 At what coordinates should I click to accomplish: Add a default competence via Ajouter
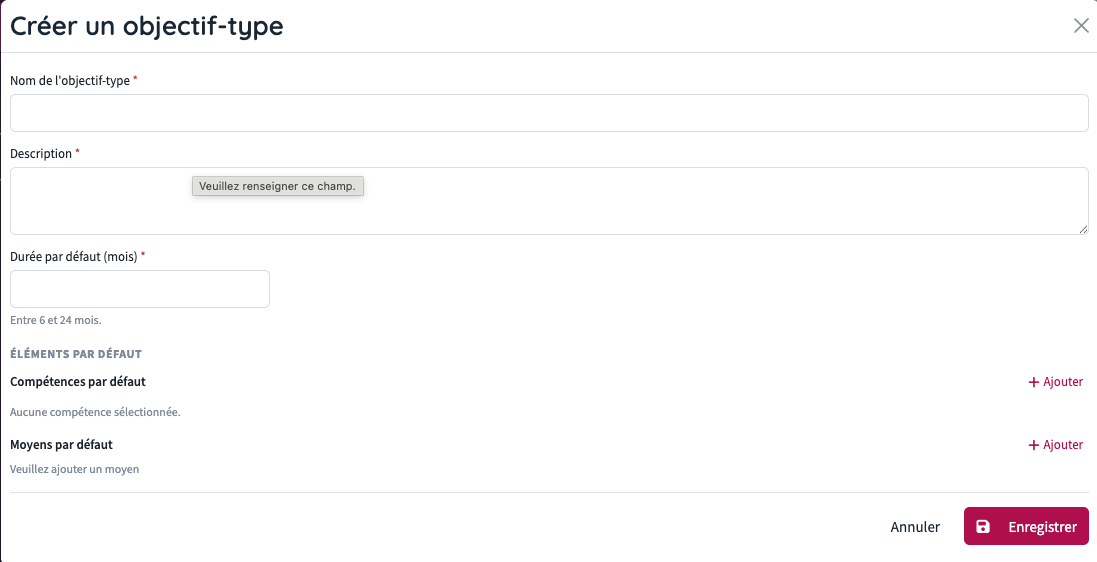click(x=1056, y=382)
